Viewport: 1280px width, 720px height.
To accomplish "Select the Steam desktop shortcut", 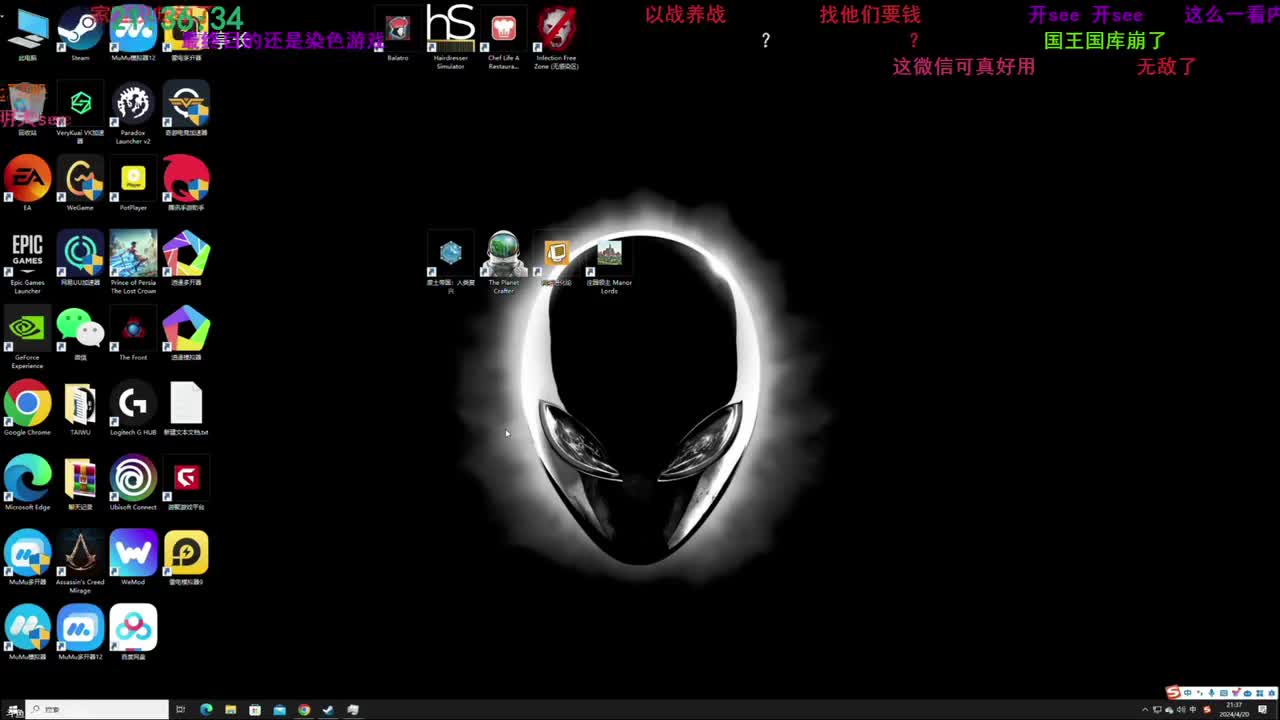I will [80, 34].
